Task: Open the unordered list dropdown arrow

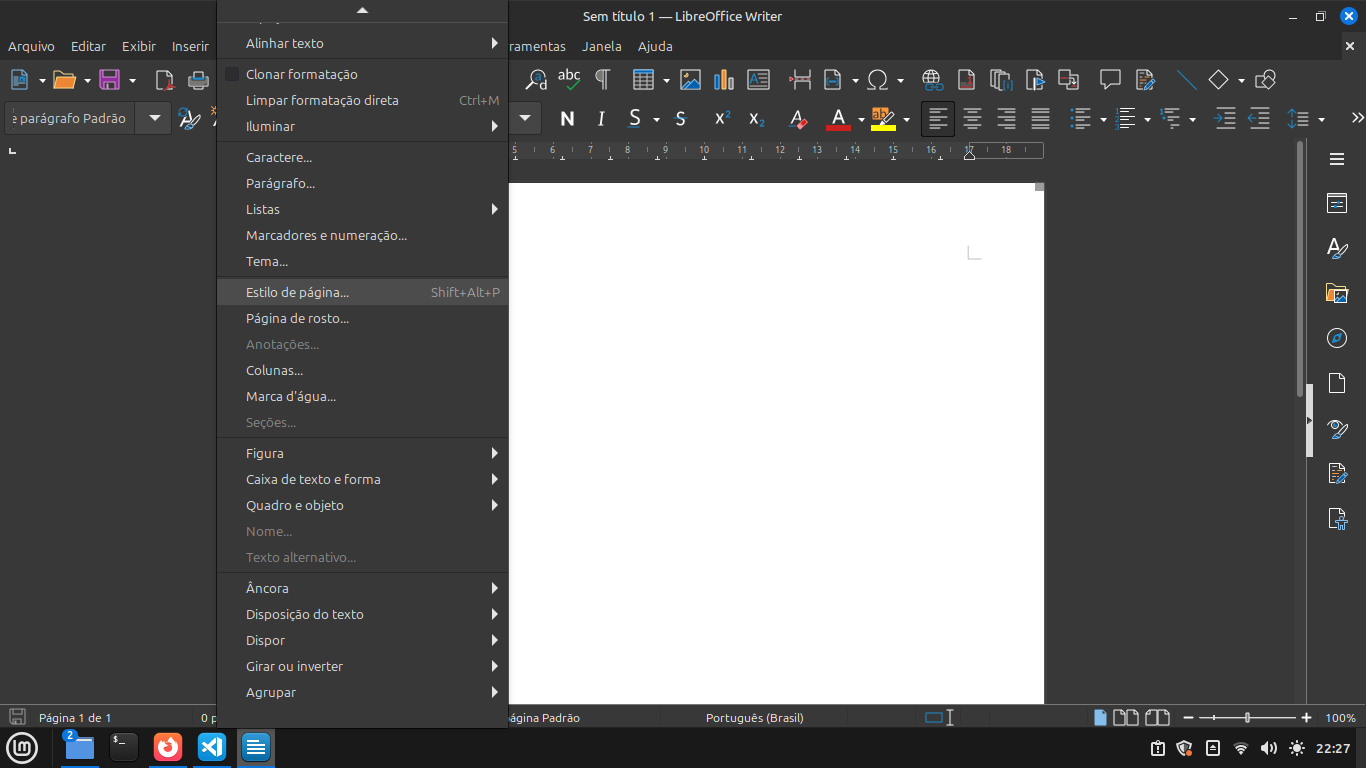Action: 1103,119
